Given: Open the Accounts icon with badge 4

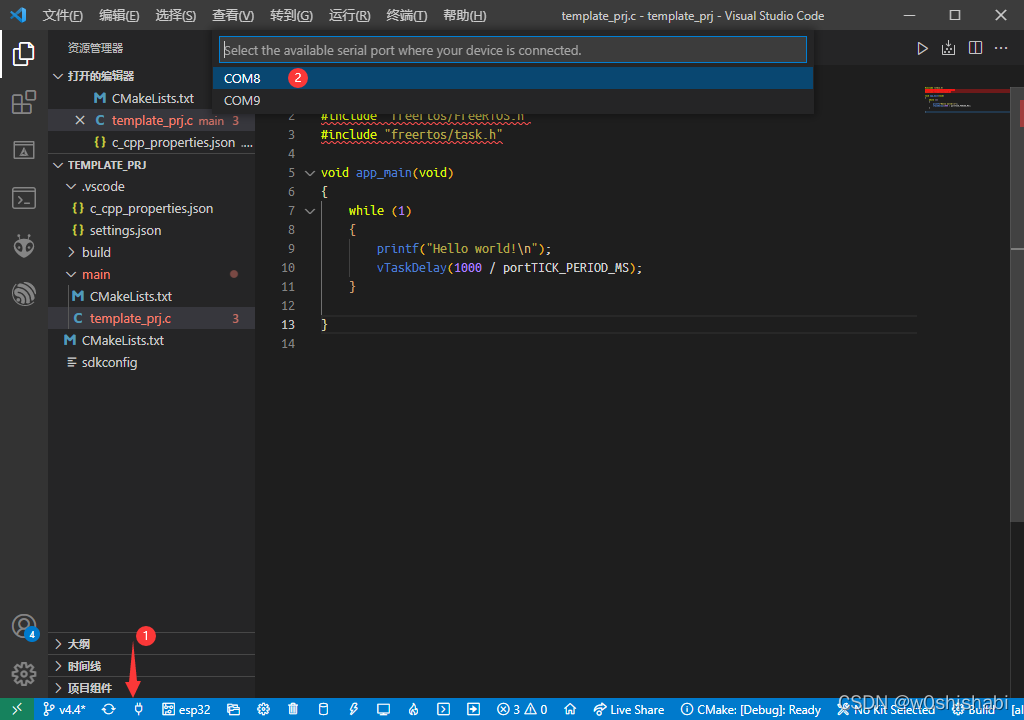Looking at the screenshot, I should pos(25,627).
